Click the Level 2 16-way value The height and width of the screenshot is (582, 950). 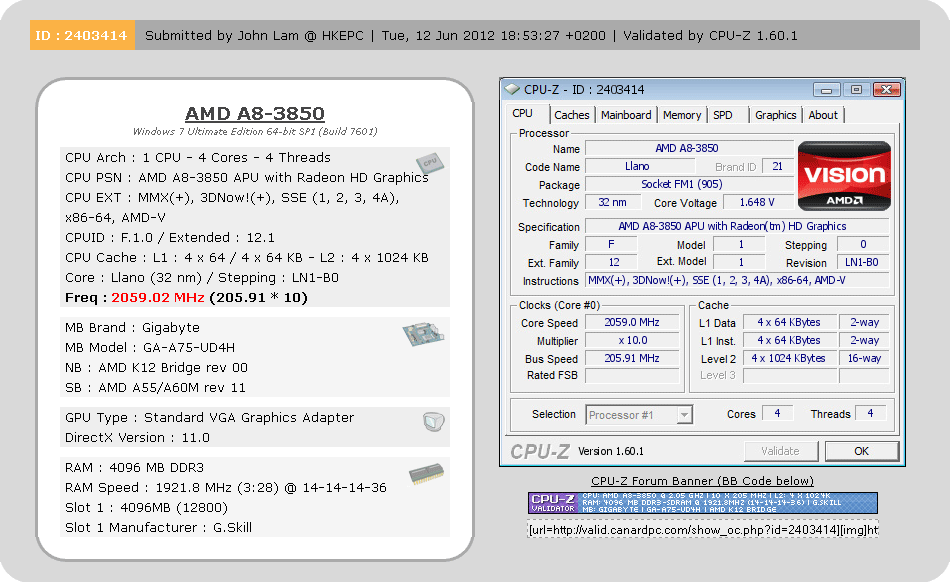click(x=864, y=359)
